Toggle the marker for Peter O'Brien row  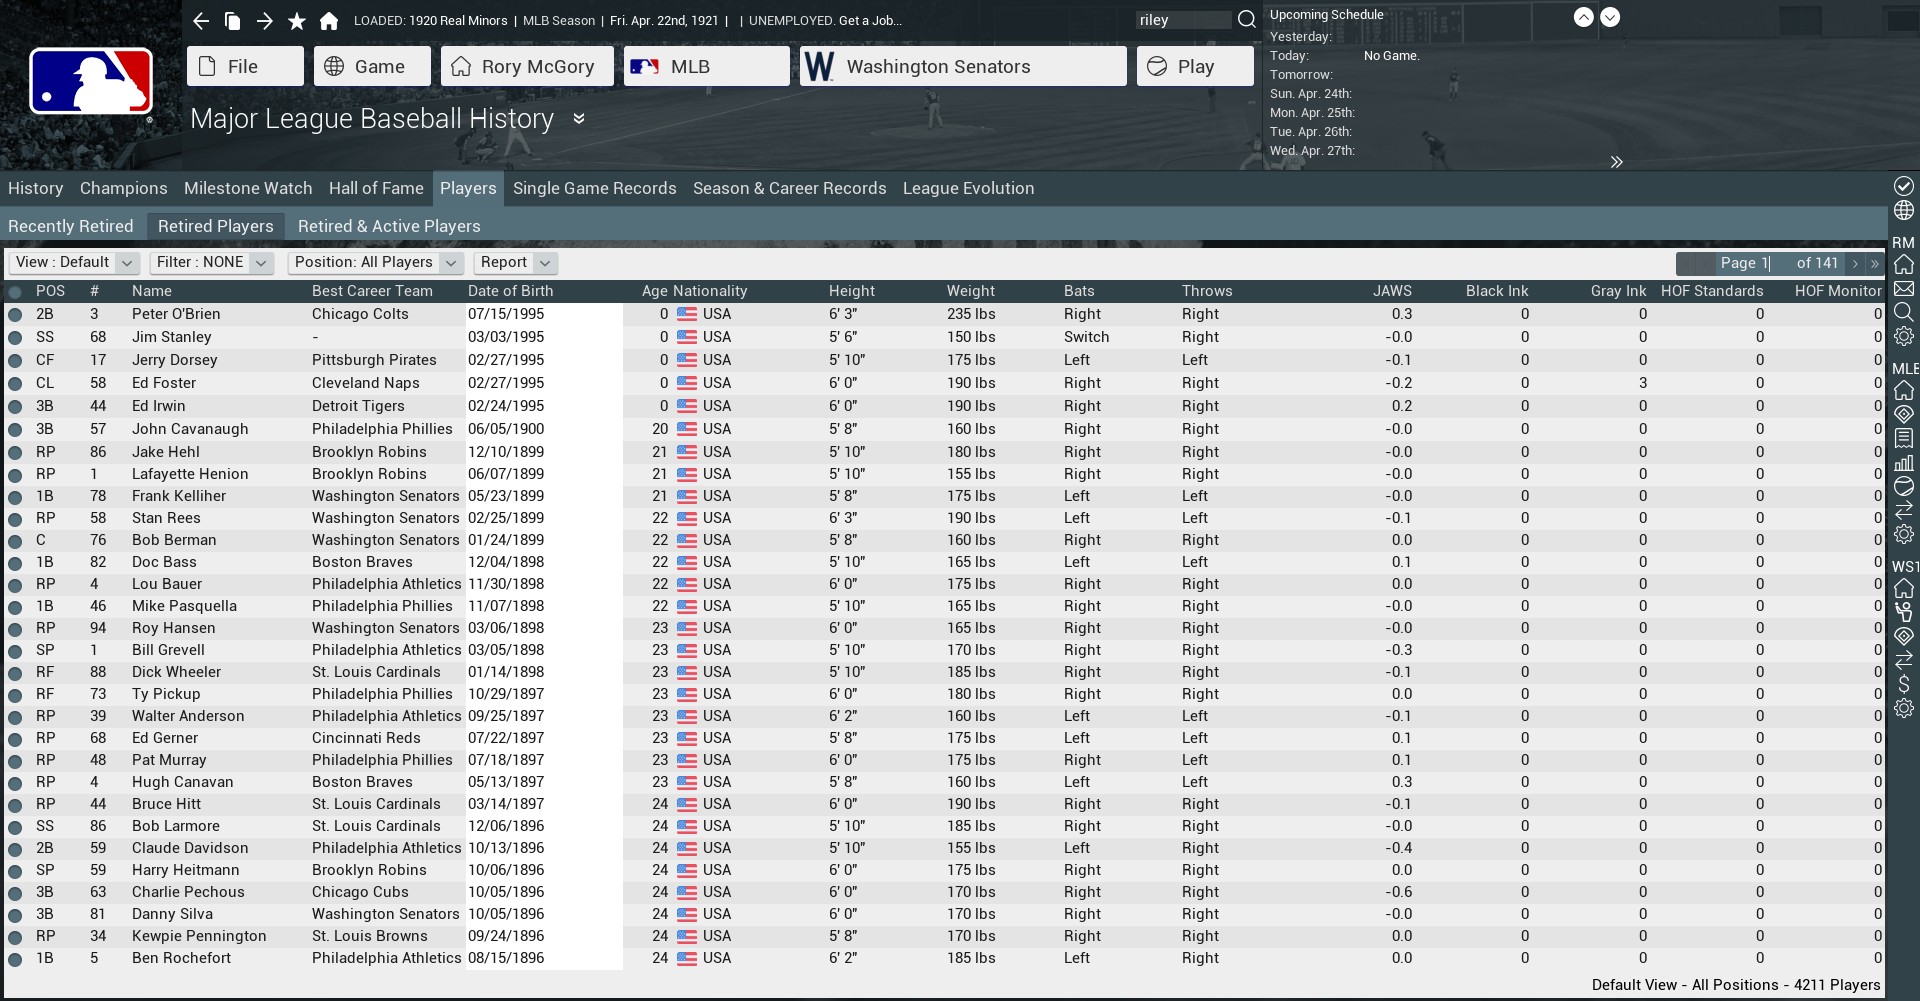coord(15,314)
